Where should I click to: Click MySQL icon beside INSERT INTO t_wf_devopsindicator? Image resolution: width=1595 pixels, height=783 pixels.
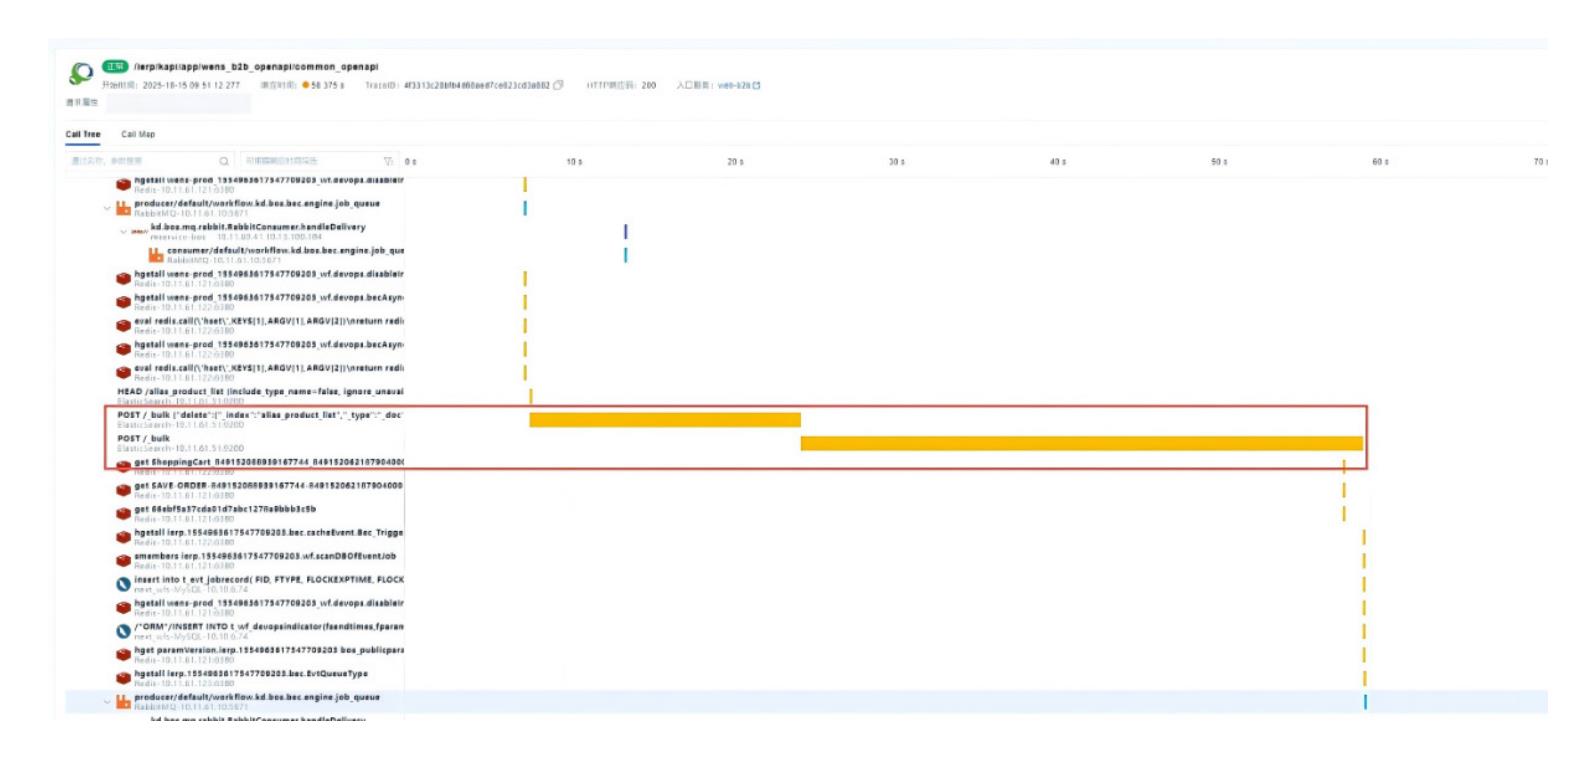(123, 632)
